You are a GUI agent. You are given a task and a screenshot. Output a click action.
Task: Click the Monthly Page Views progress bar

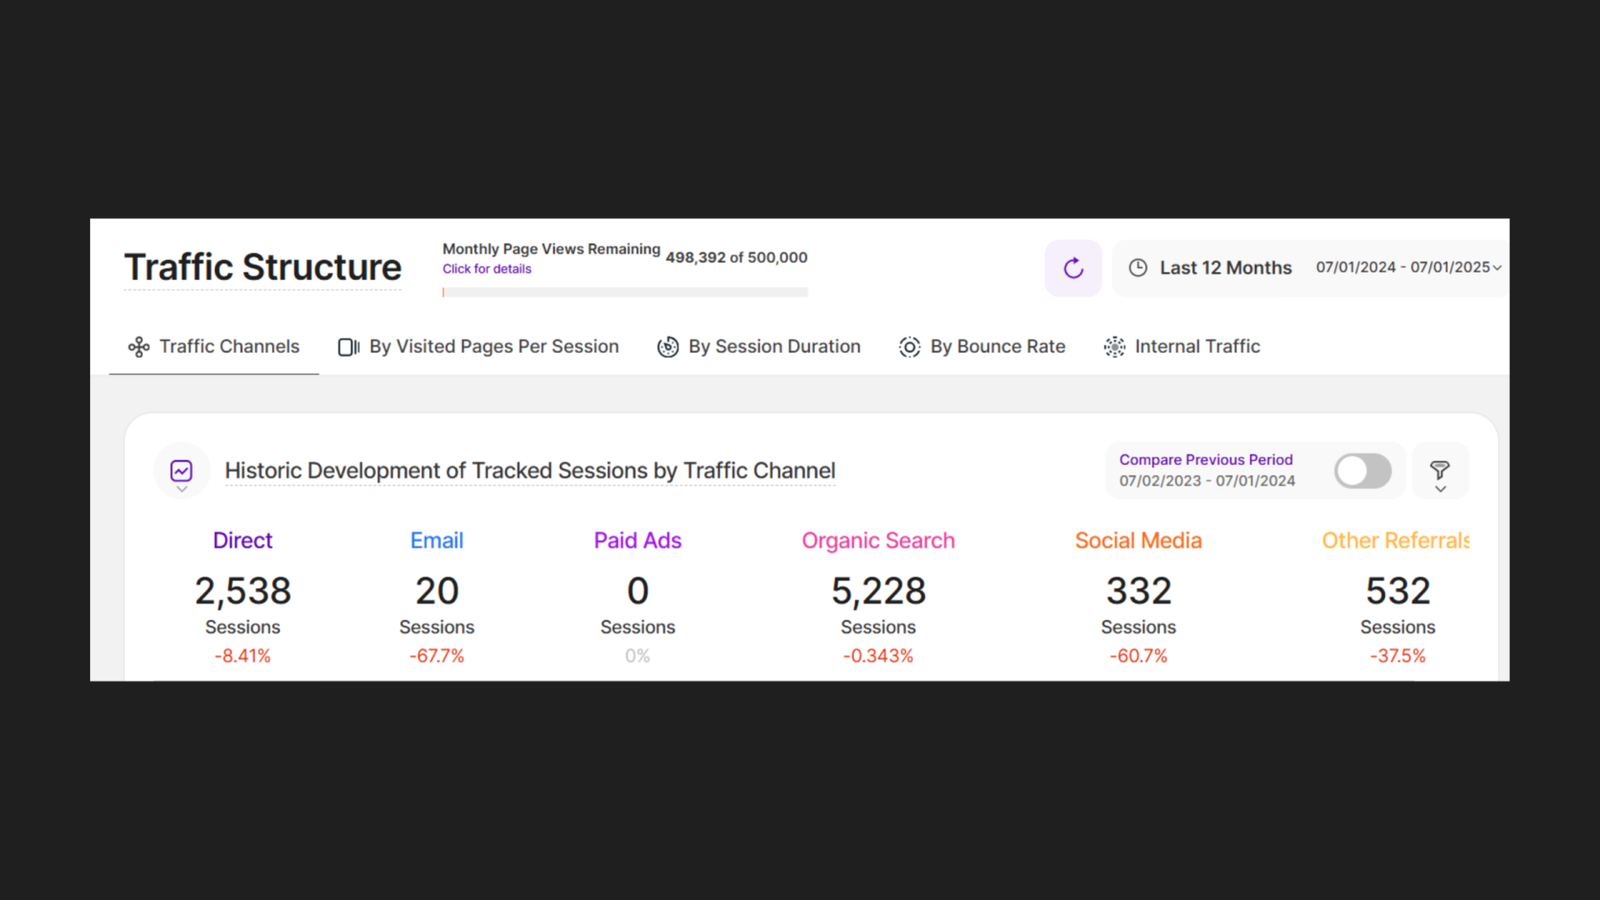pos(625,292)
